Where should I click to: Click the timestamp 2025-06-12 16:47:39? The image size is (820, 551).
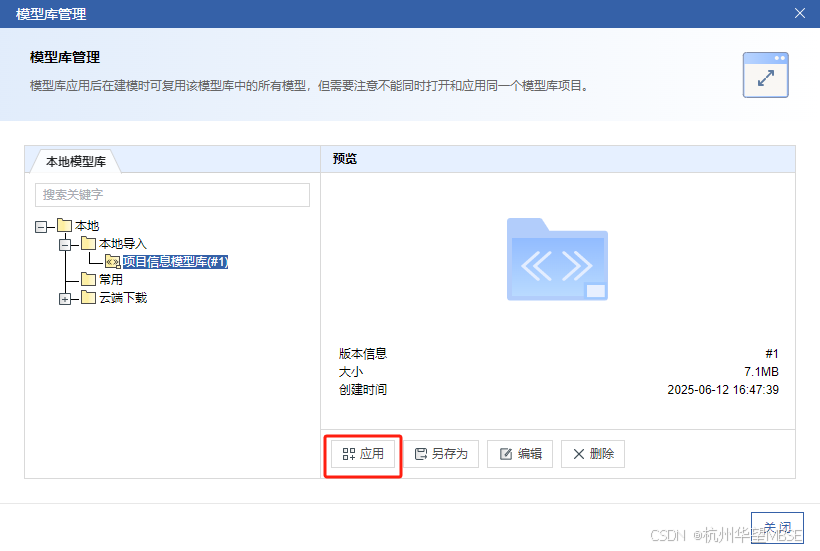tap(723, 390)
